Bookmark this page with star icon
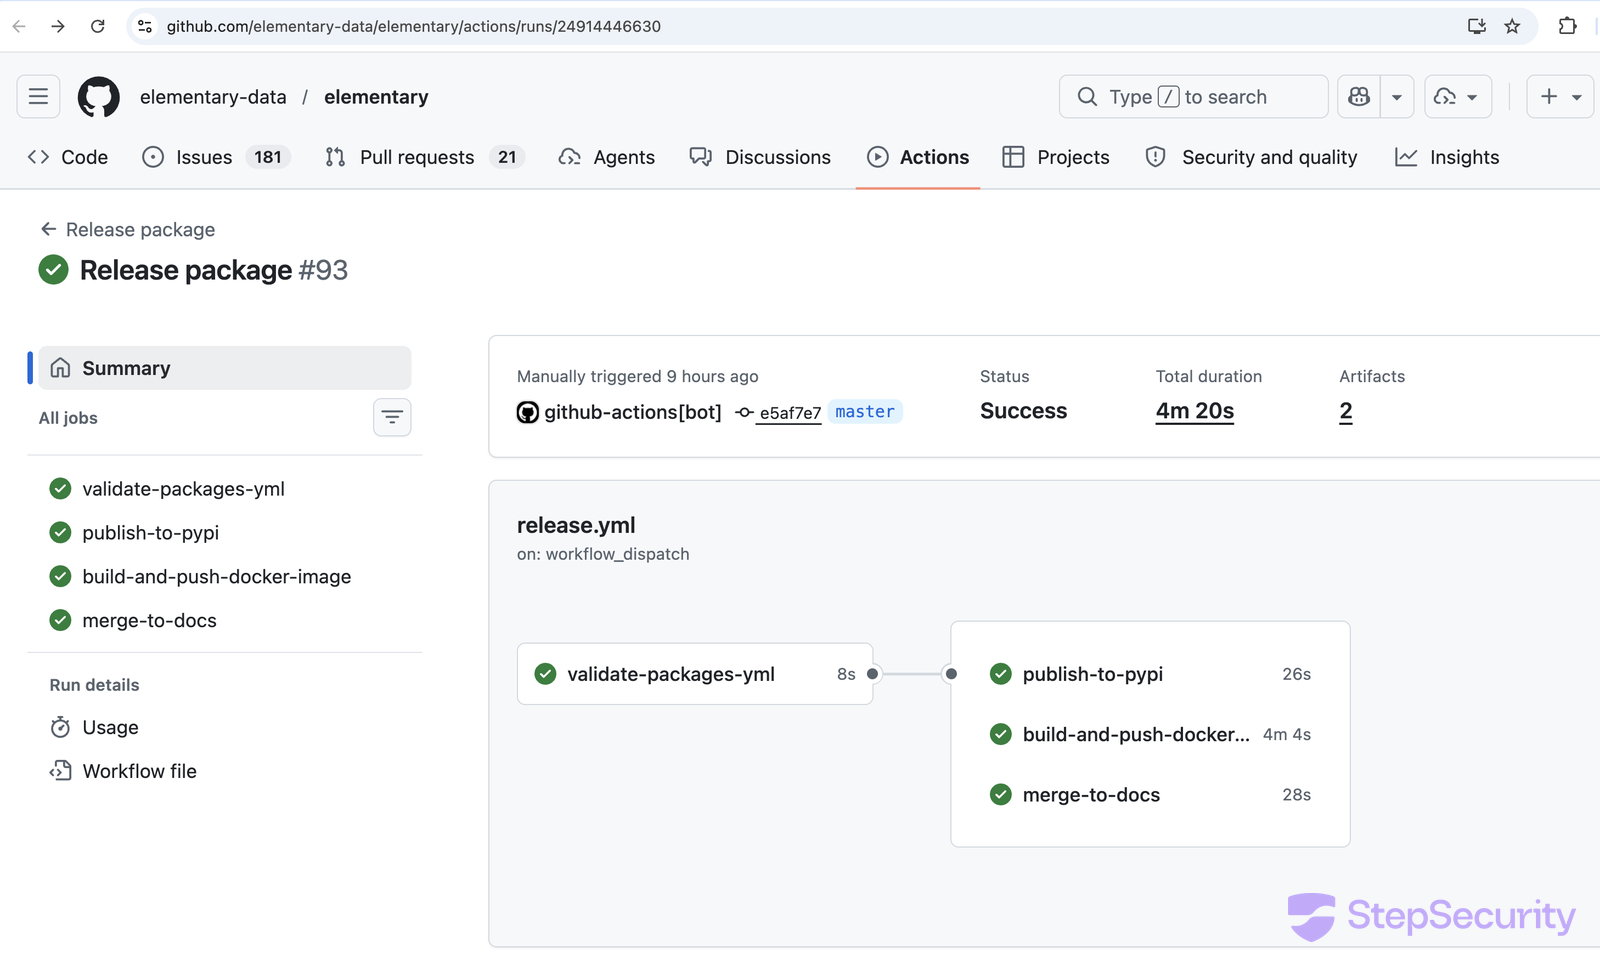This screenshot has width=1600, height=966. (x=1512, y=26)
